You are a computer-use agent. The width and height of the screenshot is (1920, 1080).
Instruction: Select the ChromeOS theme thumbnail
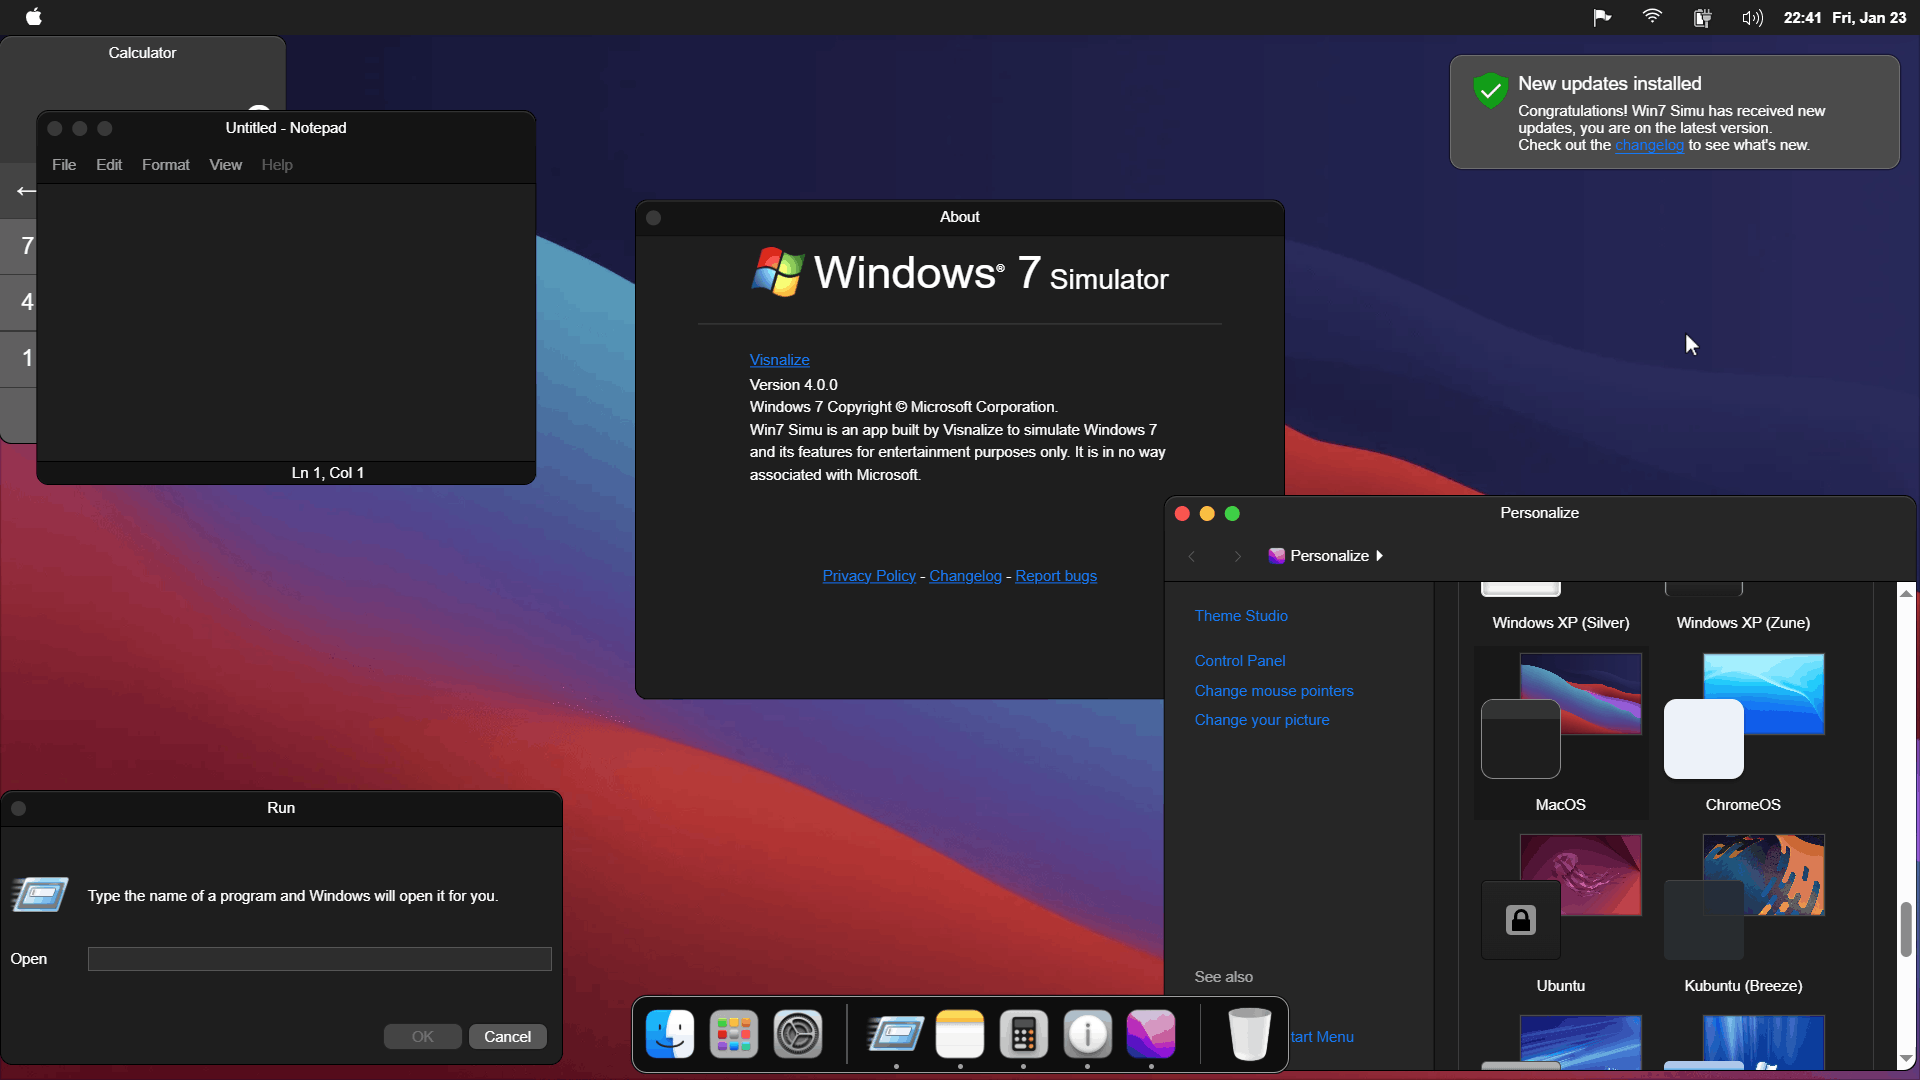click(x=1743, y=716)
